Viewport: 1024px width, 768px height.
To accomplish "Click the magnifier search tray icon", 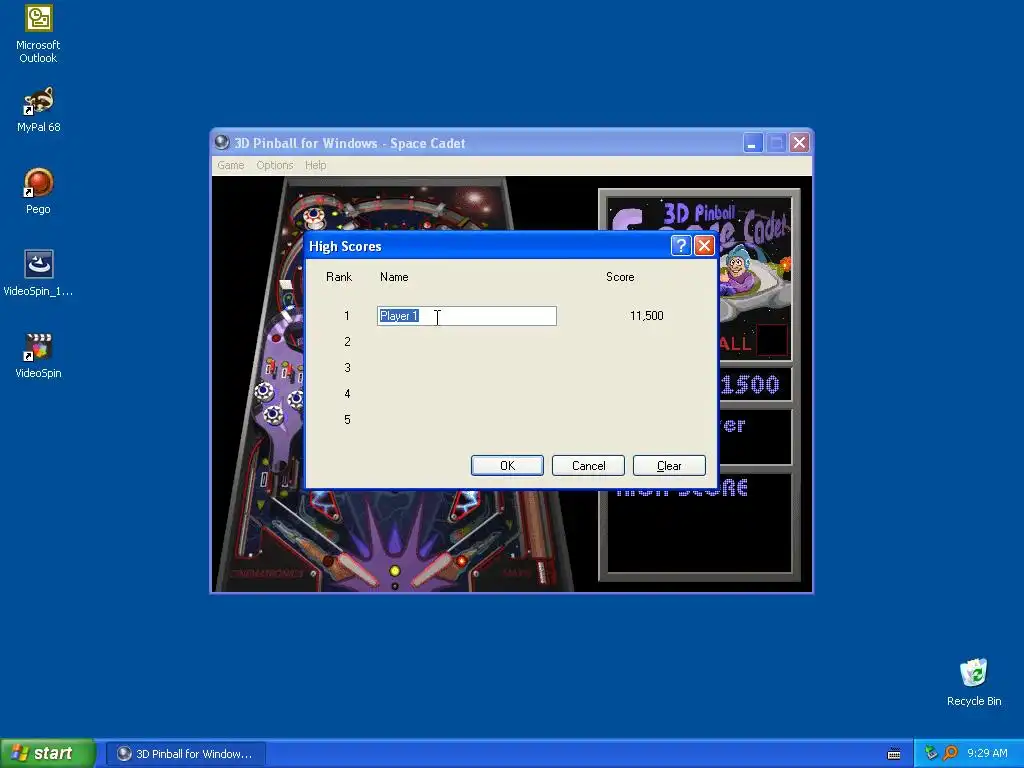I will (x=950, y=753).
